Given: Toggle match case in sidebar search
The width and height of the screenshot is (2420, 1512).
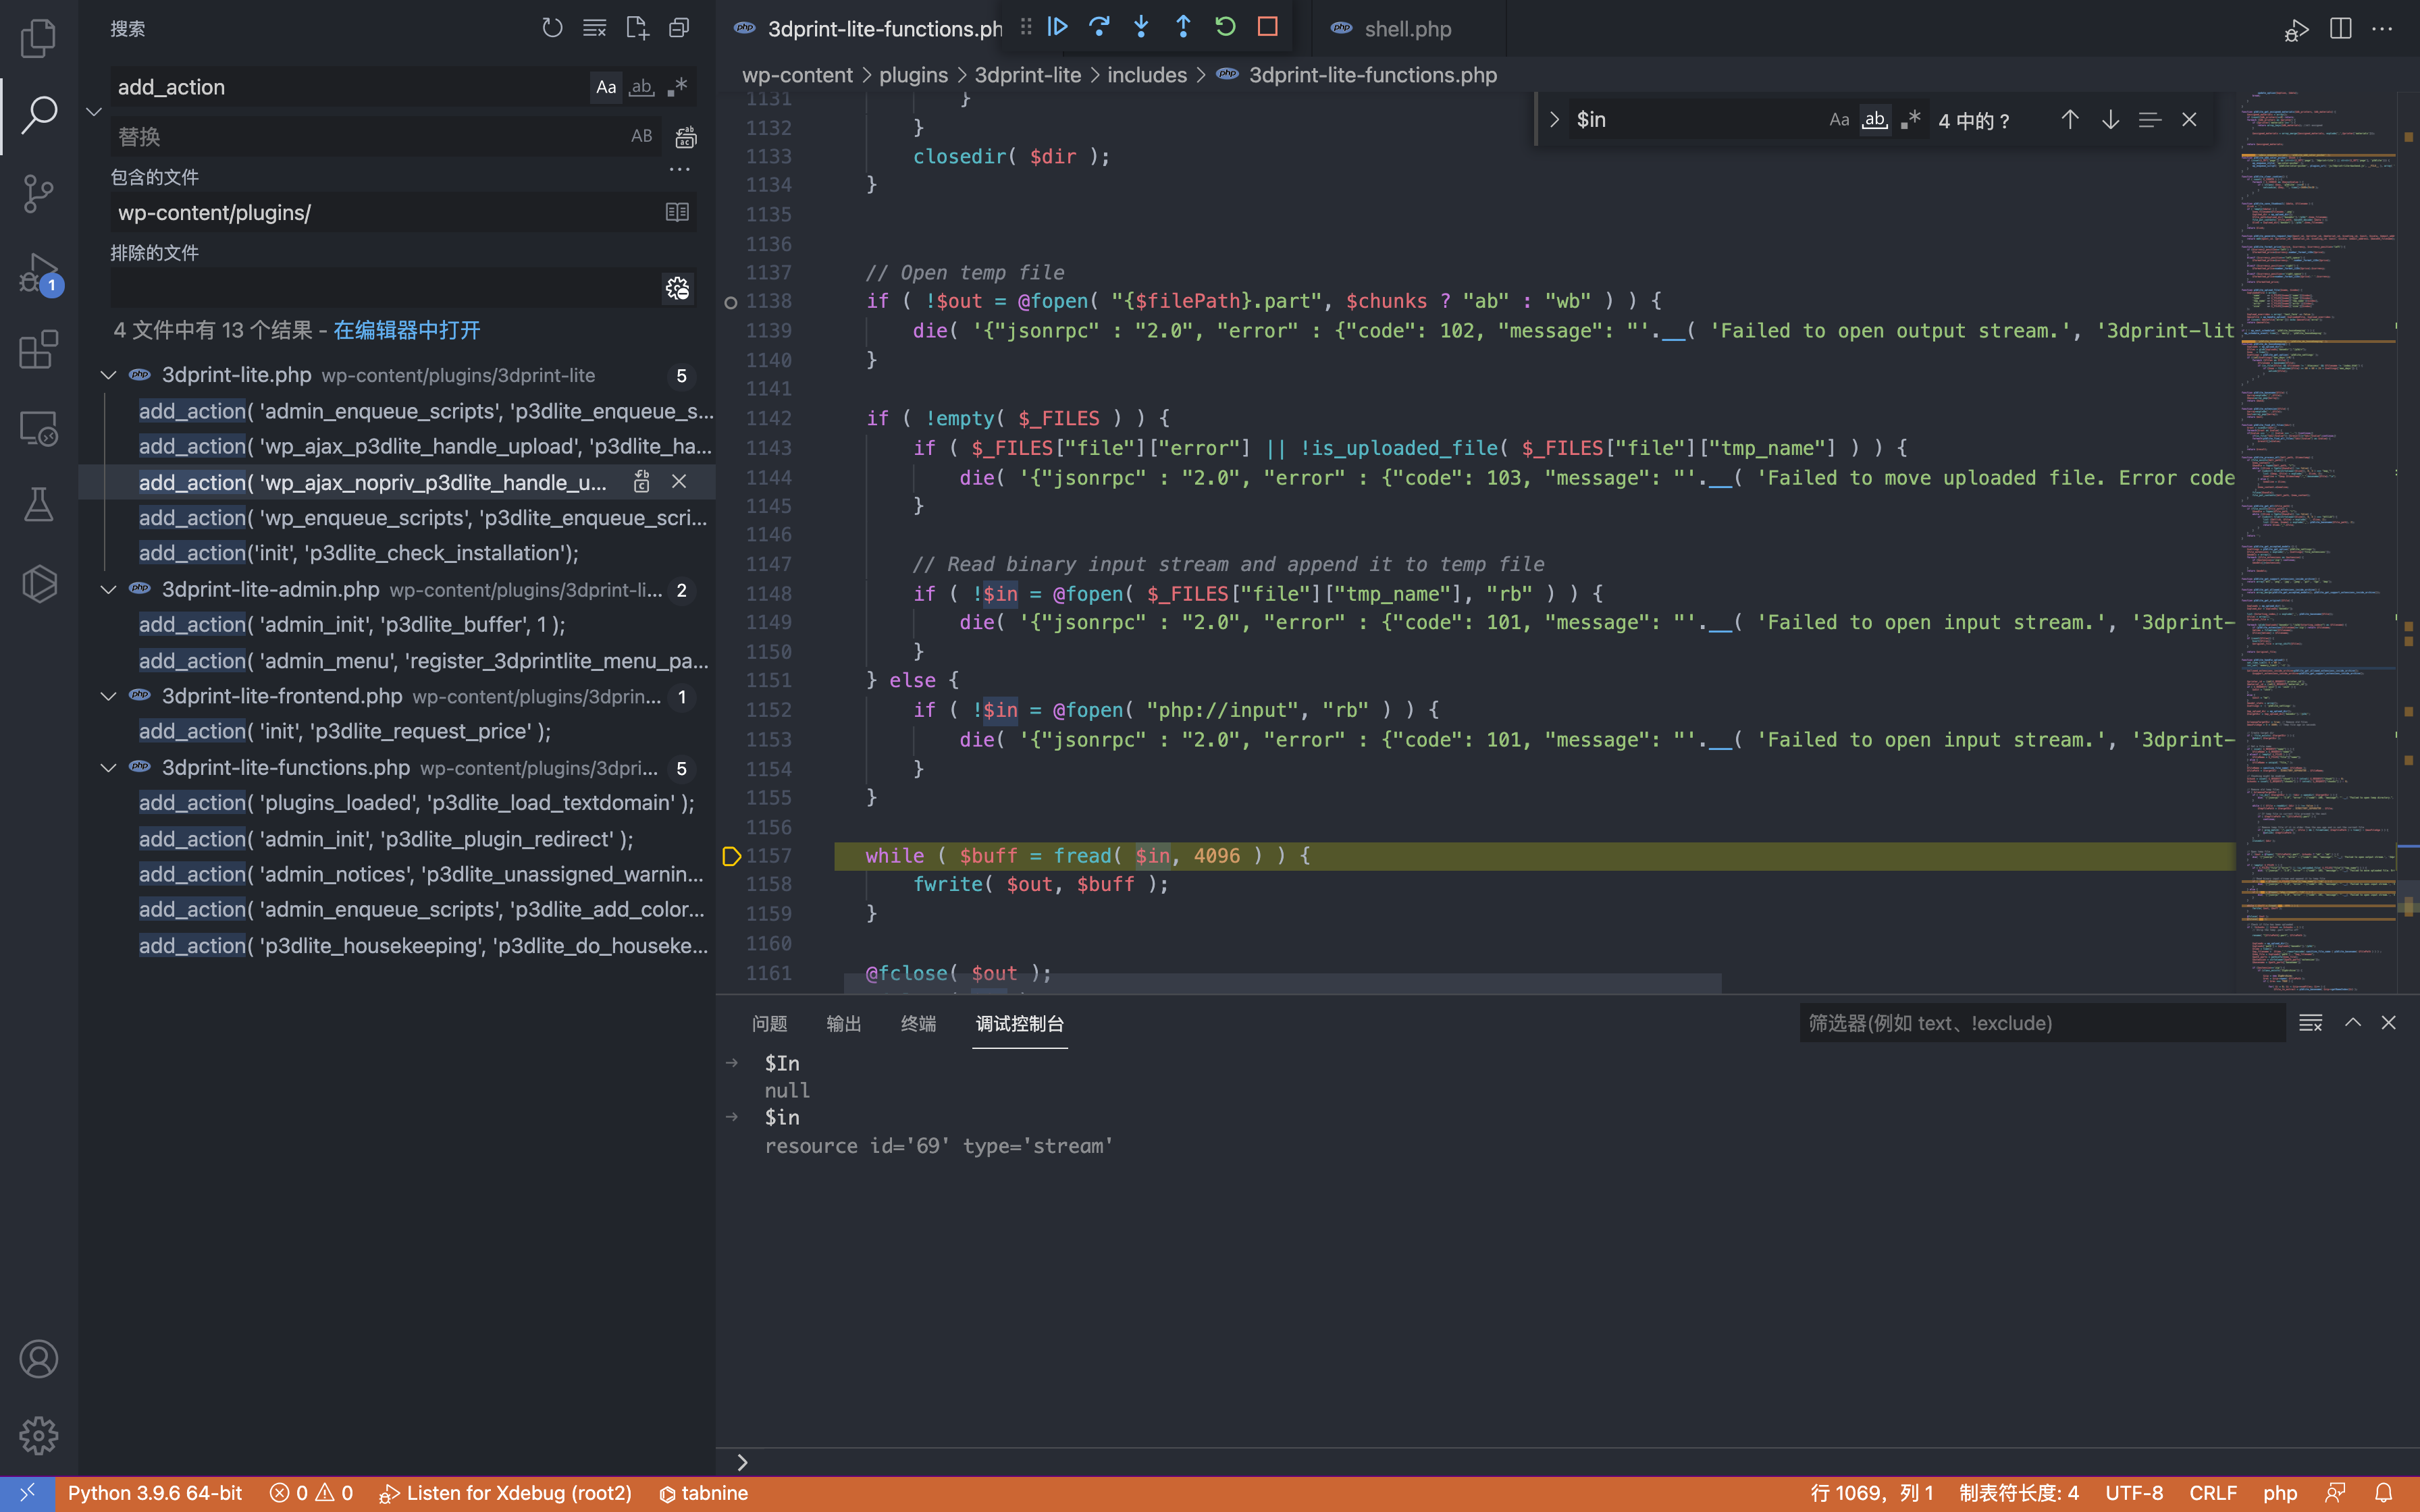Looking at the screenshot, I should coord(606,87).
